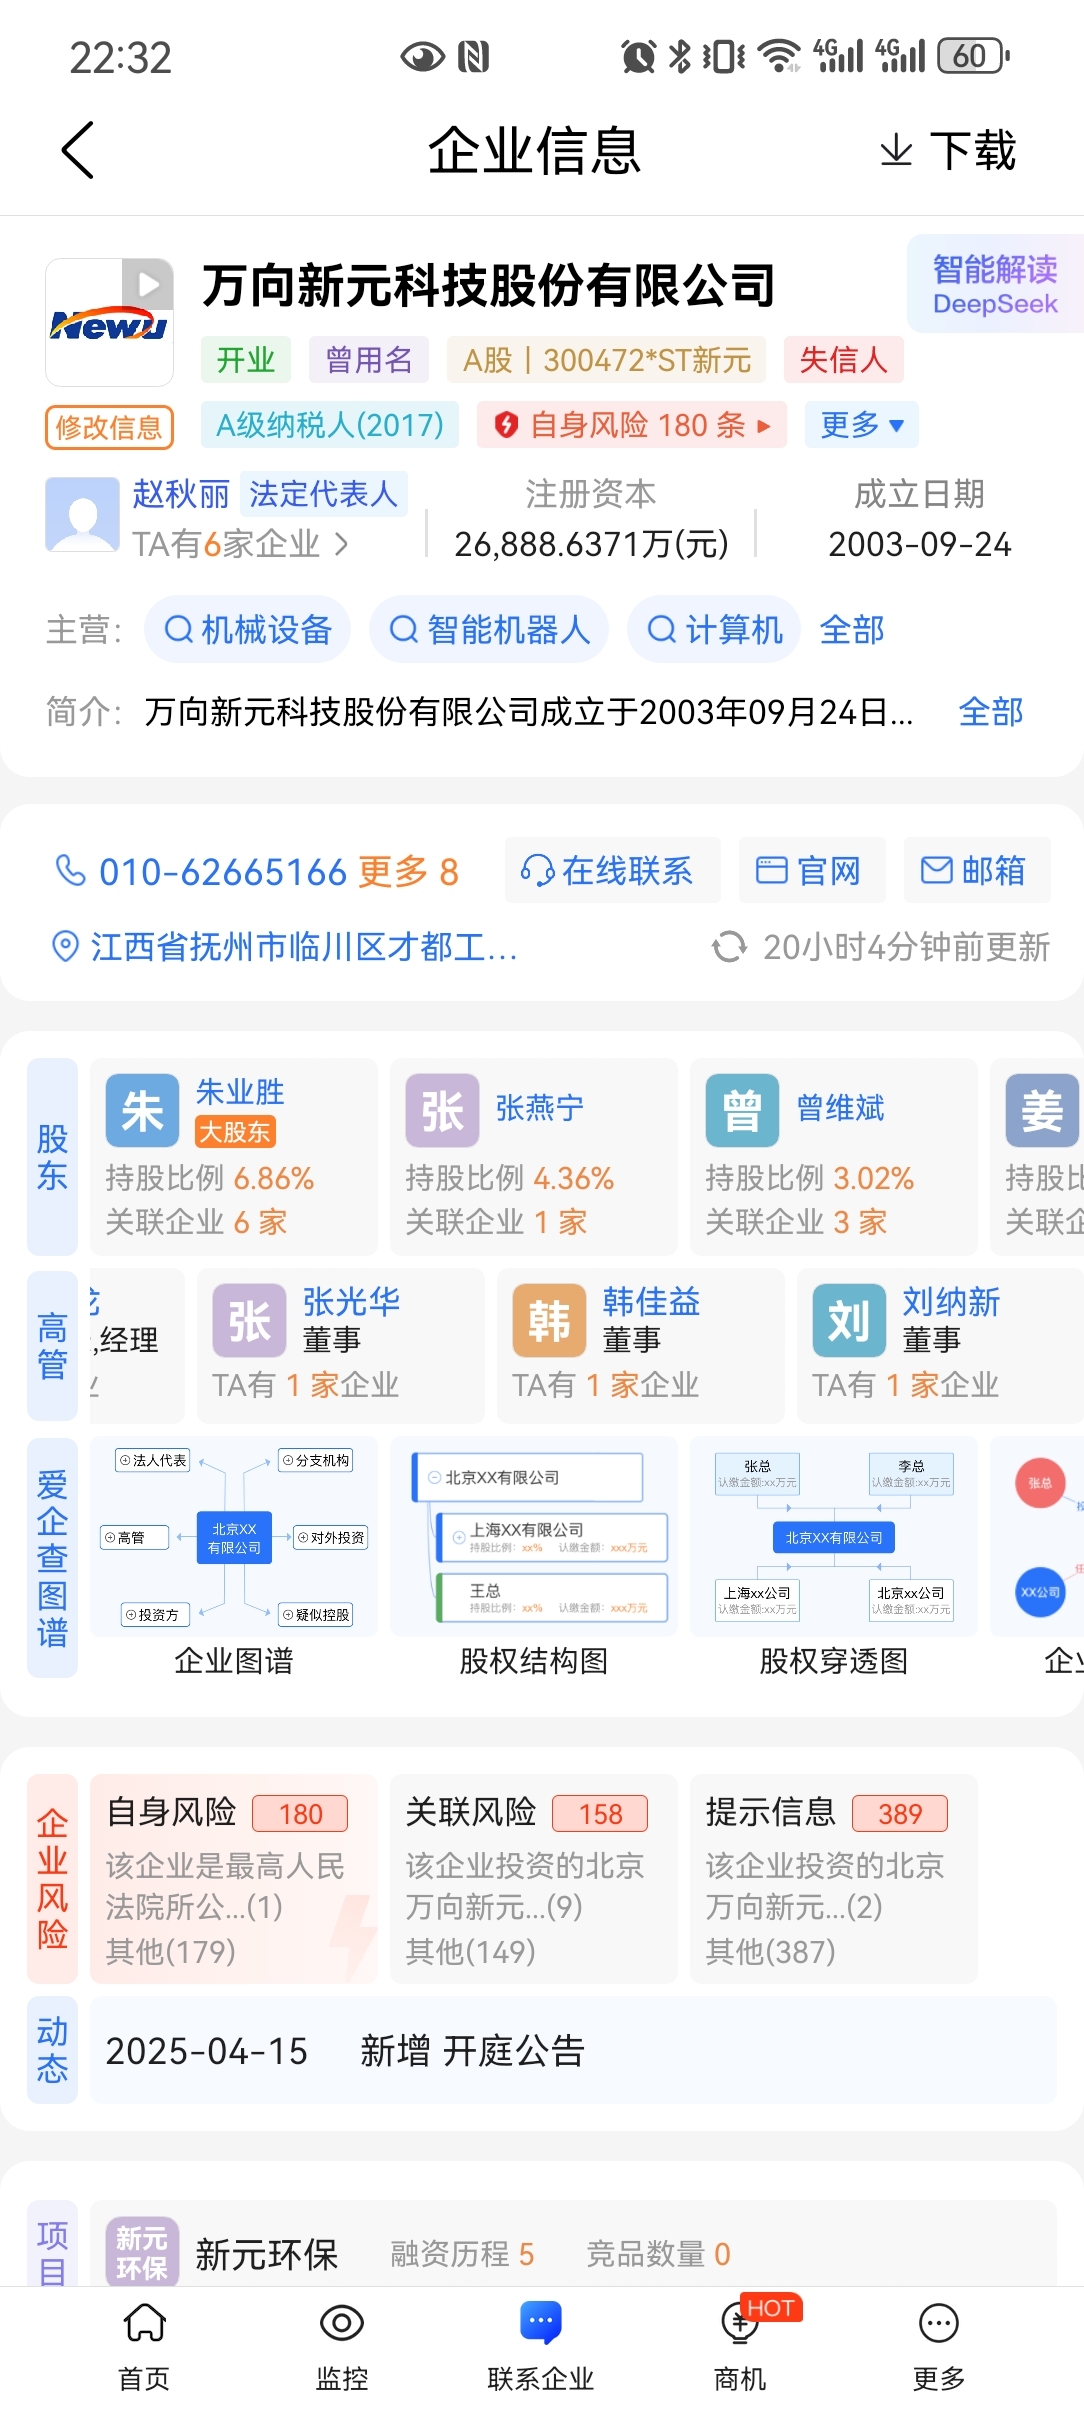The width and height of the screenshot is (1084, 2412).
Task: Tap the A股 300472*ST新元 tag
Action: coord(607,359)
